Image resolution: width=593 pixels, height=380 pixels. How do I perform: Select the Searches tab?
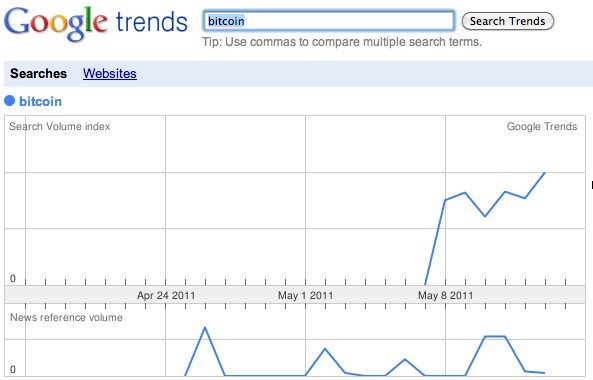coord(38,73)
